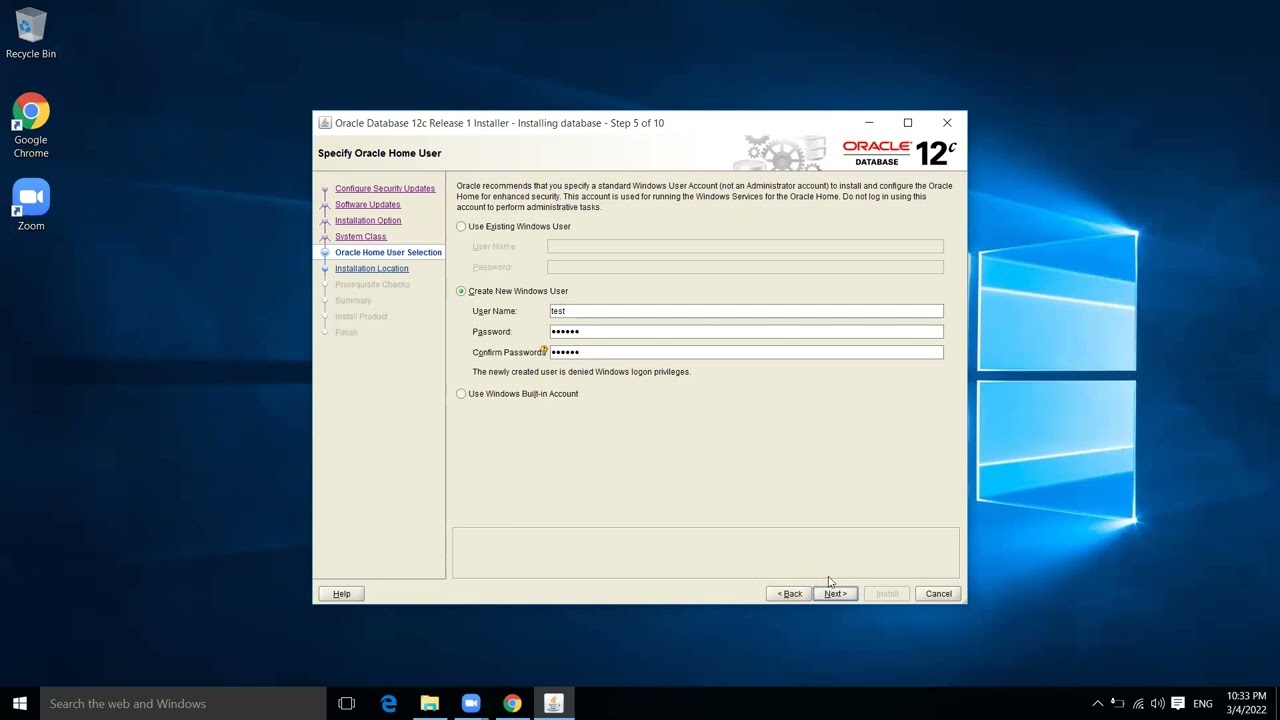
Task: Close the Oracle installer window
Action: coord(947,123)
